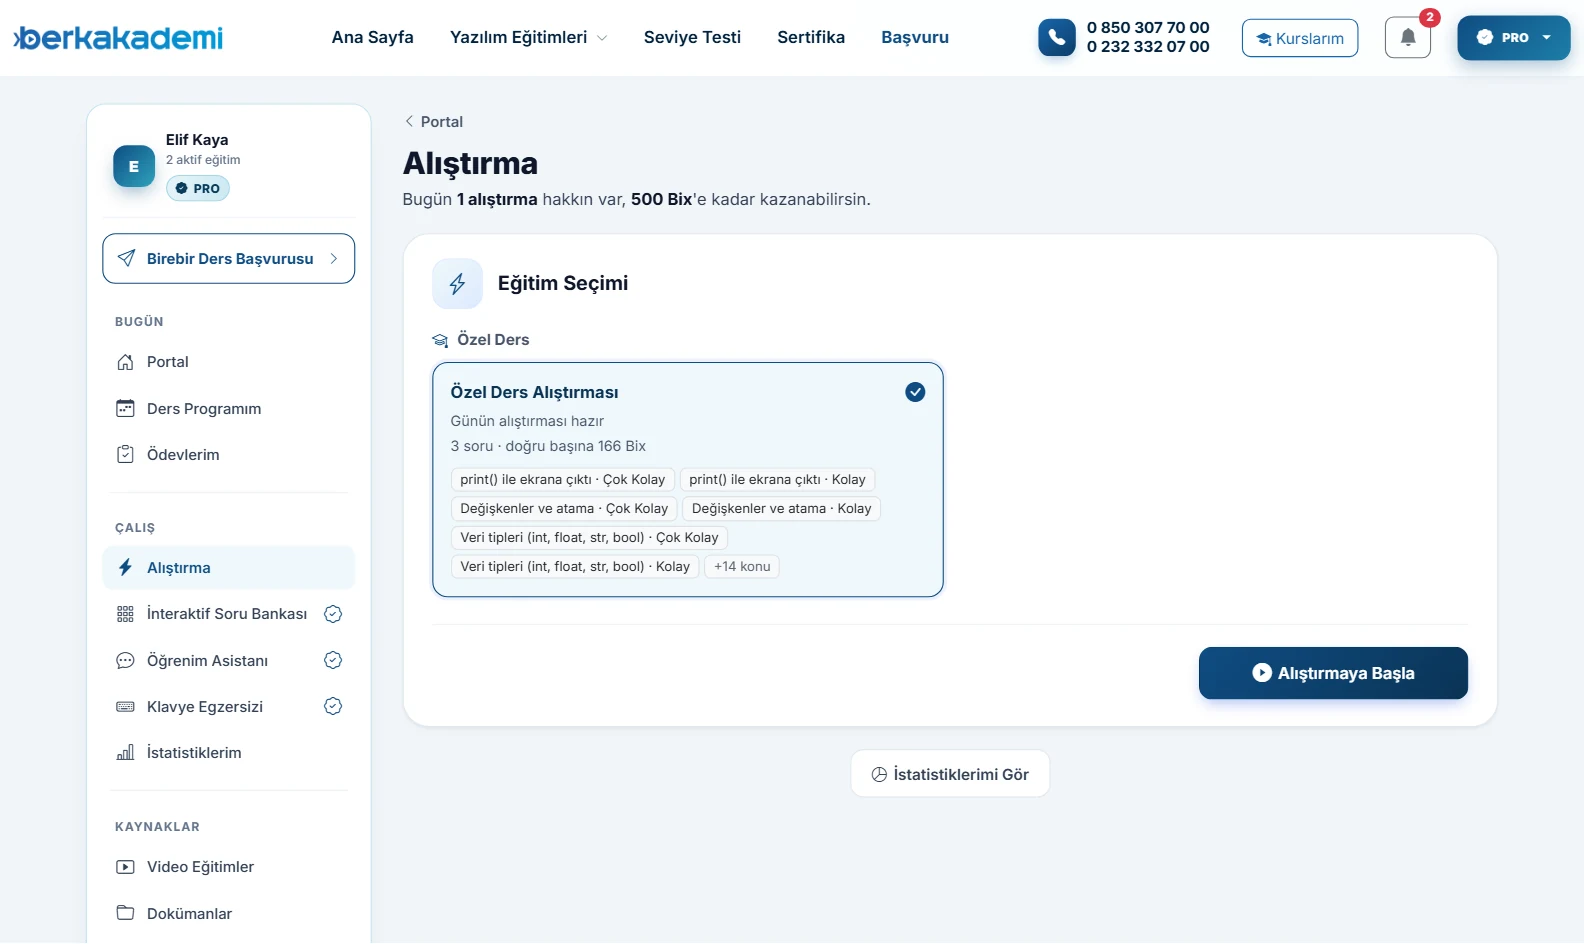Click 'Değişkenler ve atama · Çok Kolay' tag
The image size is (1584, 944).
click(x=564, y=508)
